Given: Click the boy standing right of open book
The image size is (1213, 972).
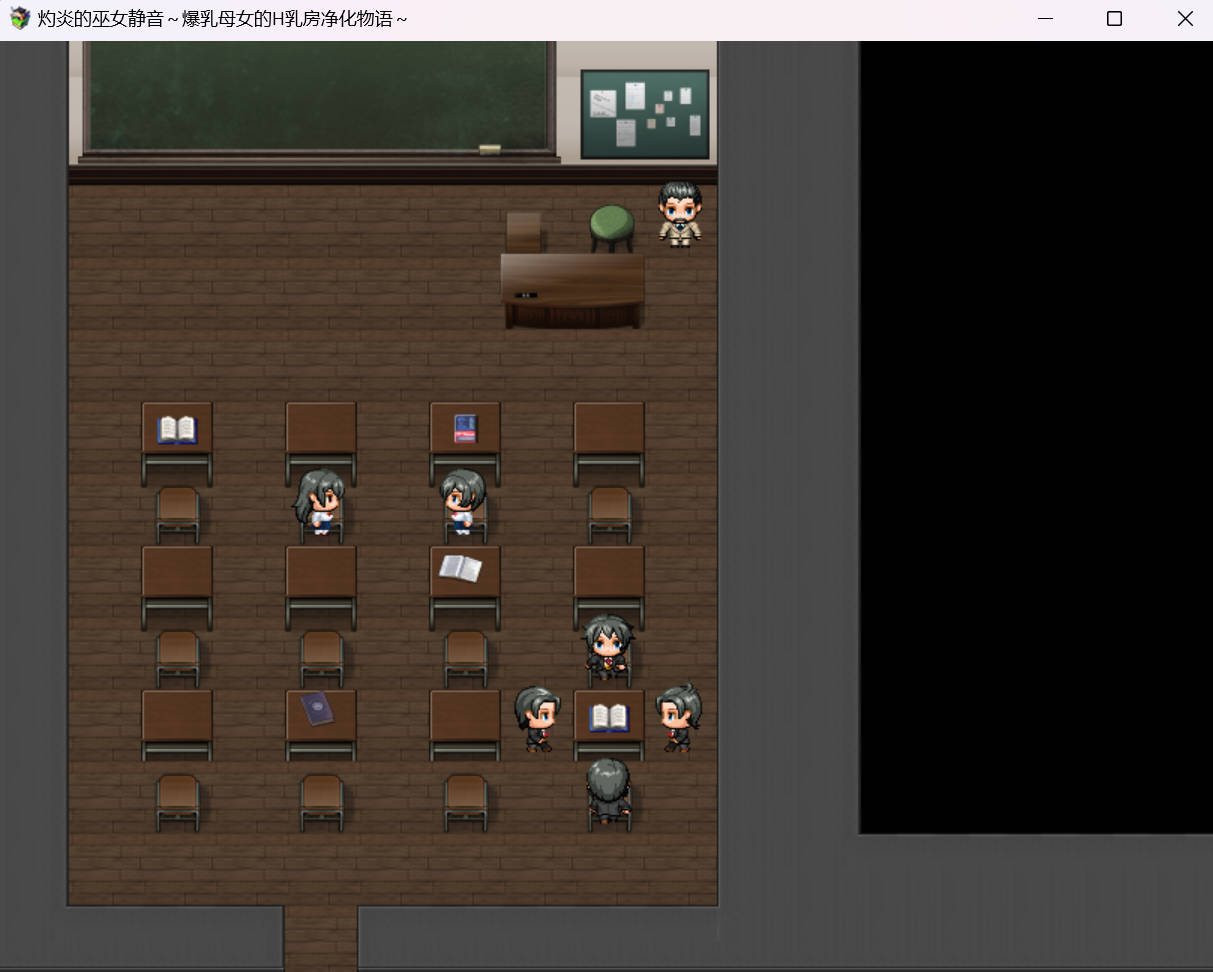Looking at the screenshot, I should 679,716.
